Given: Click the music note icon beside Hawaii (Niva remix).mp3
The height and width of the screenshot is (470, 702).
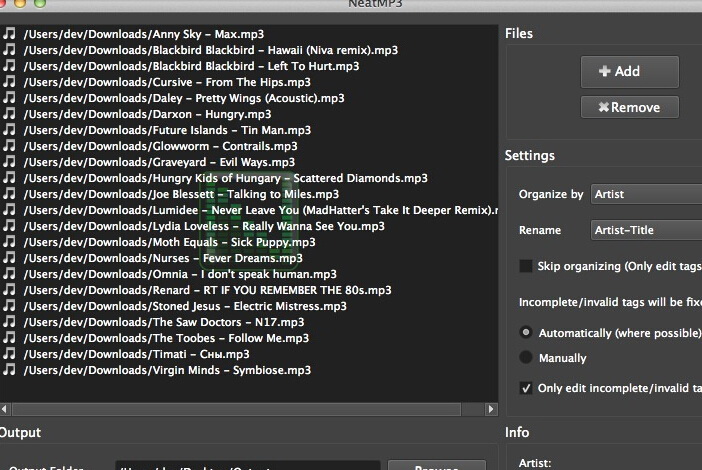Looking at the screenshot, I should (x=9, y=50).
